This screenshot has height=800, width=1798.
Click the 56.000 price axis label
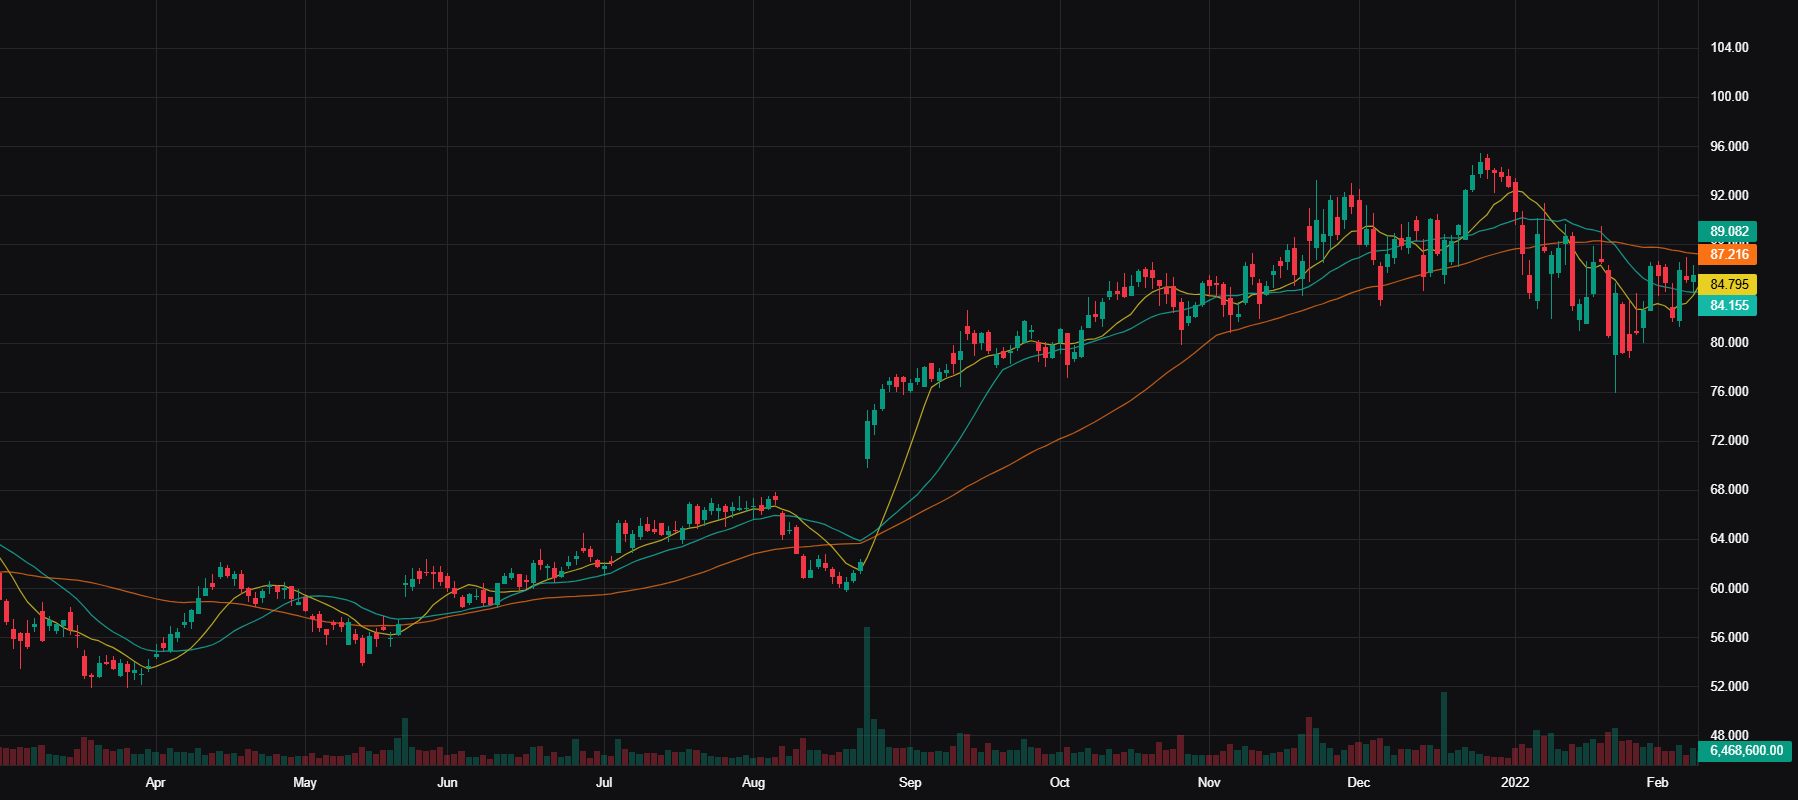1729,637
